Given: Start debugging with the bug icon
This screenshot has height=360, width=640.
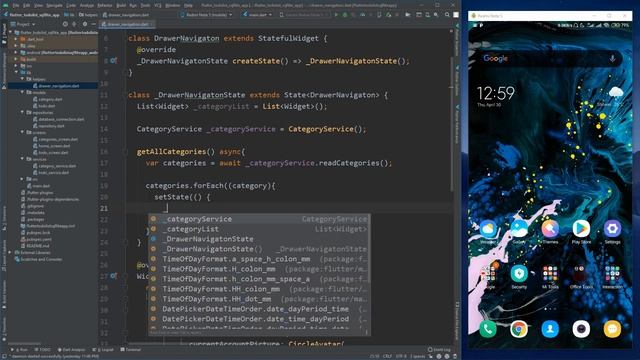Looking at the screenshot, I should point(345,14).
